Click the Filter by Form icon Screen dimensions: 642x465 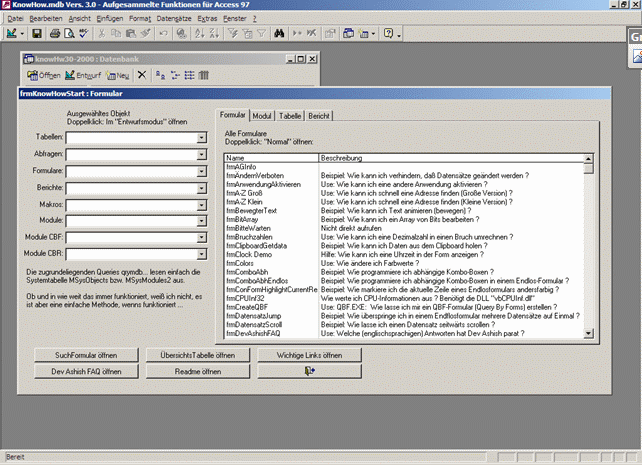pos(247,34)
